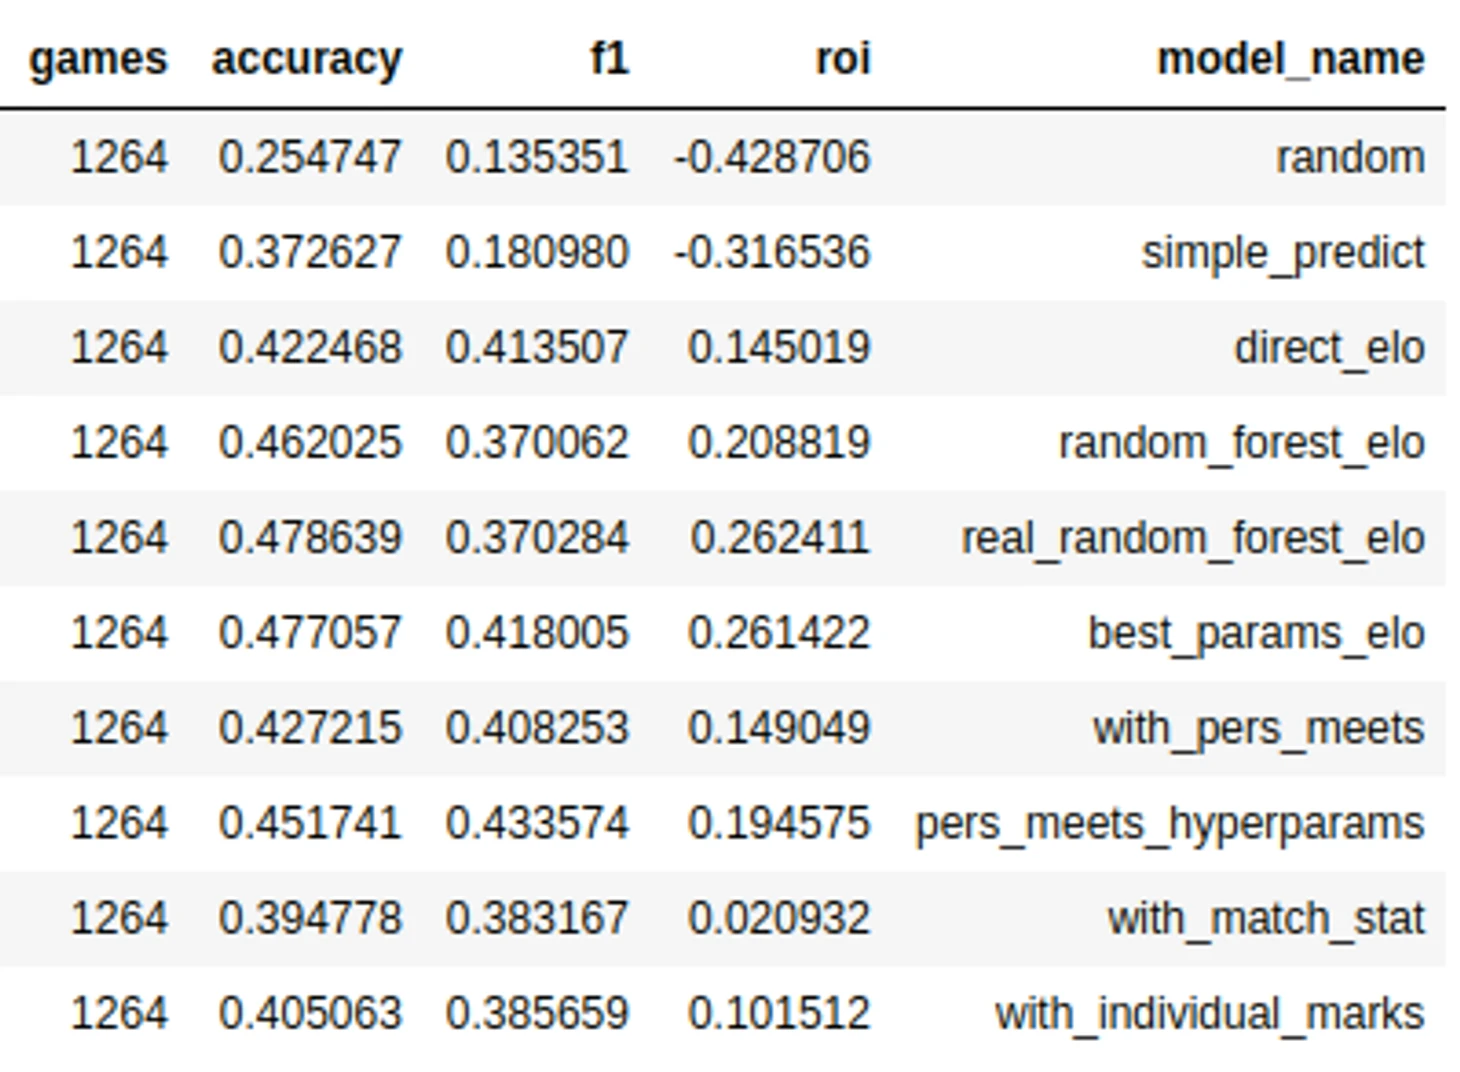Click the roi column header
Screen dimensions: 1460x1072
[x=843, y=58]
